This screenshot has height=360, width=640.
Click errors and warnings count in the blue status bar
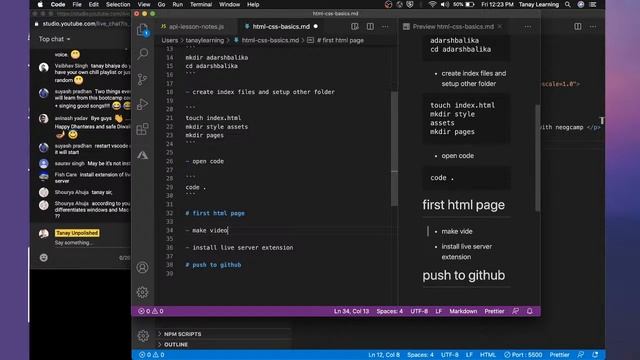(151, 355)
